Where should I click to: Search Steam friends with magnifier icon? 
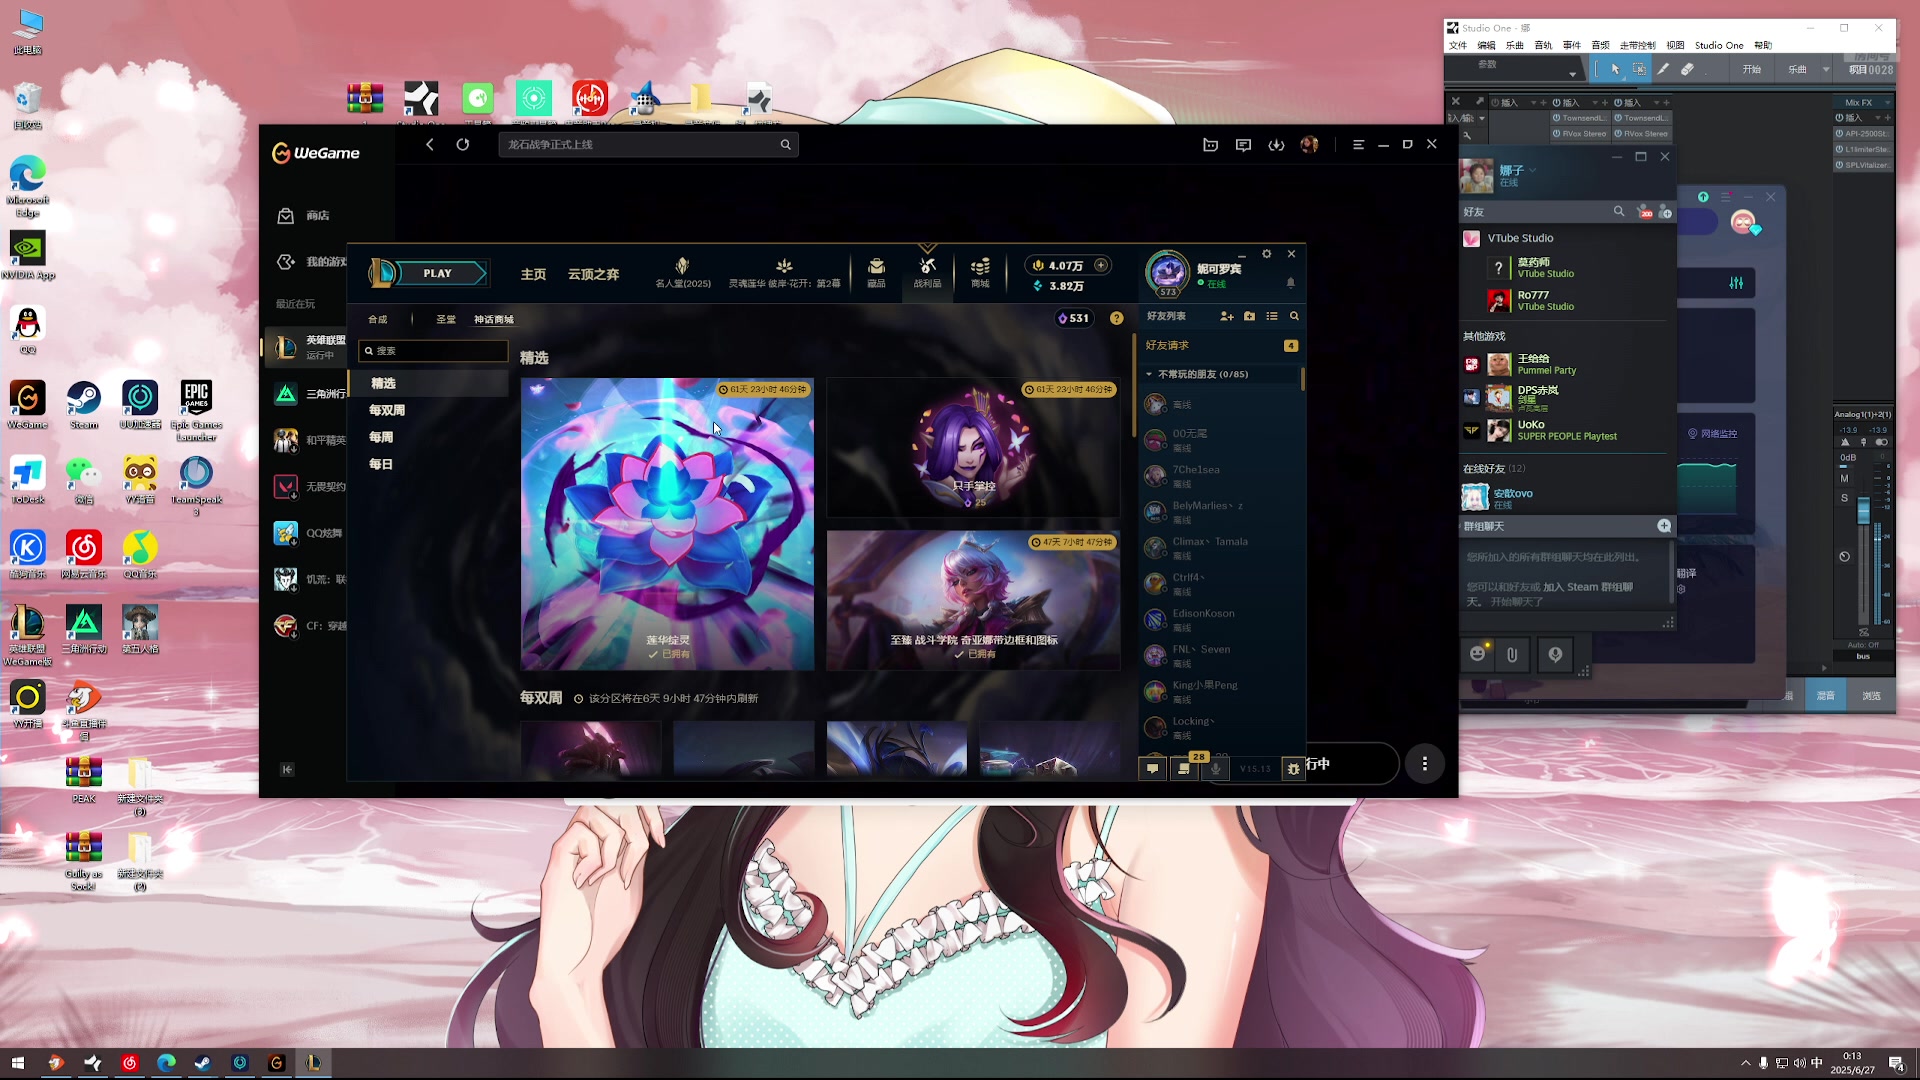pos(1619,212)
